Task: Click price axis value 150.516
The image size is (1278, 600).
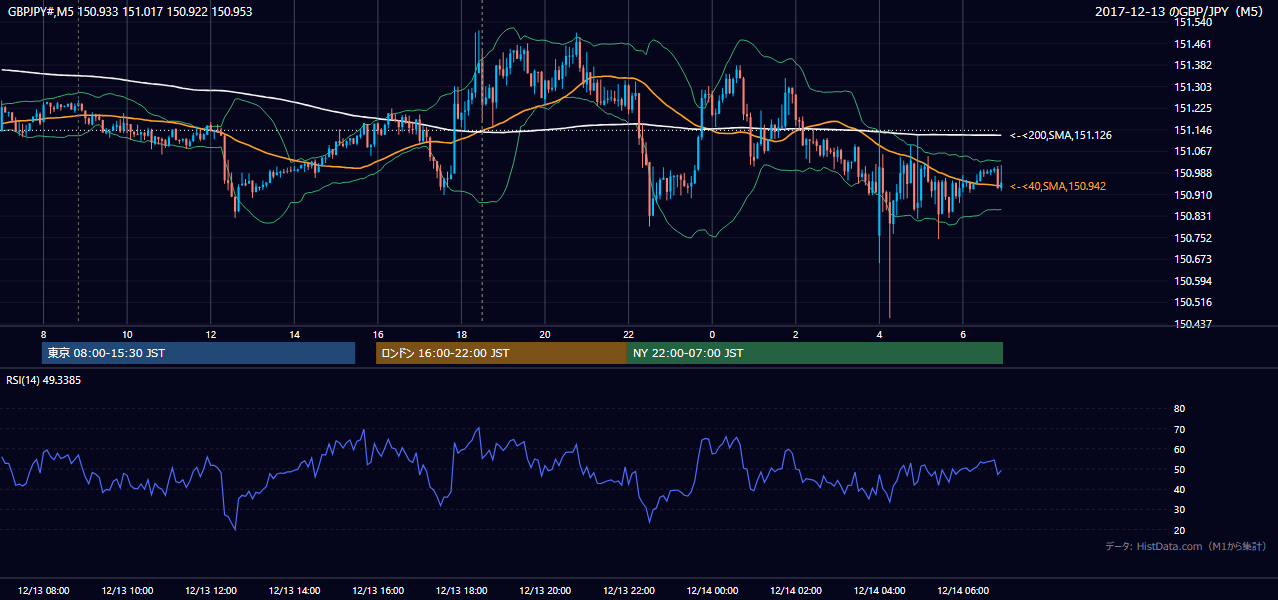Action: tap(1193, 302)
